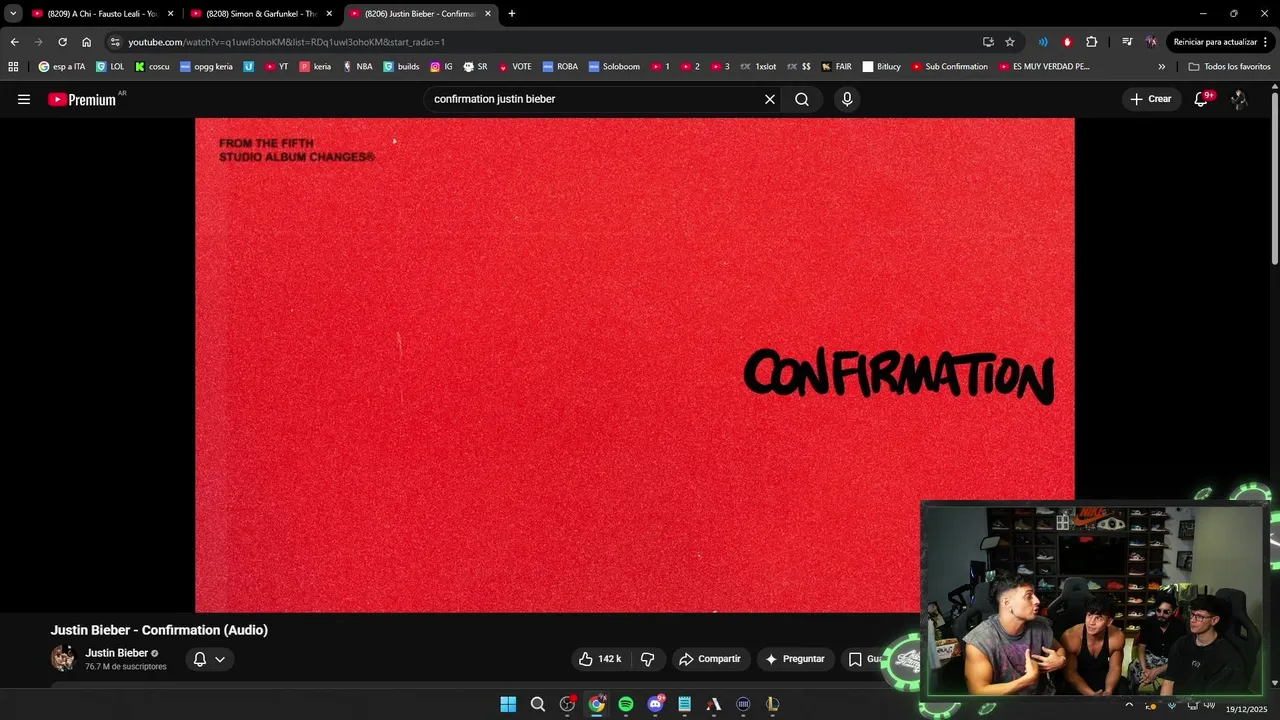Open the YouTube hamburger guide menu
Viewport: 1280px width, 720px height.
(x=24, y=99)
